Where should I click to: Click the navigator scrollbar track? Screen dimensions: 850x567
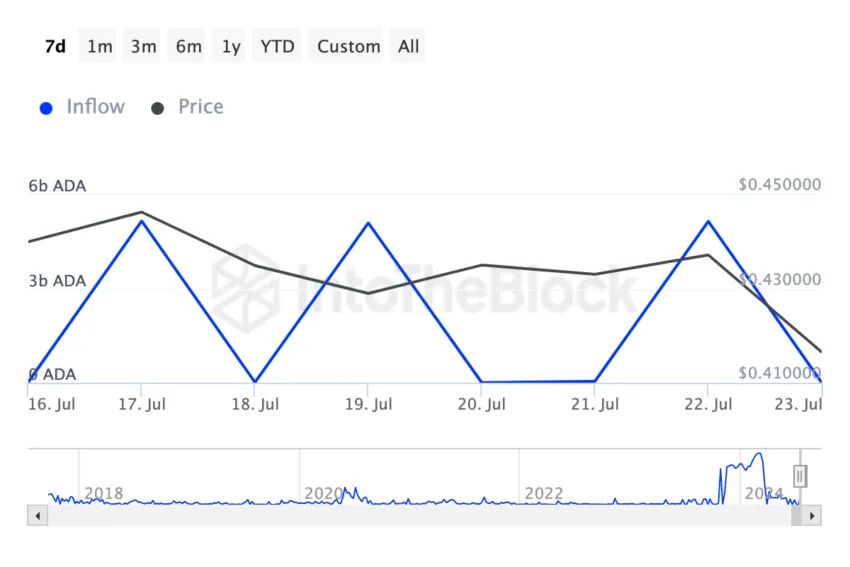(x=419, y=516)
